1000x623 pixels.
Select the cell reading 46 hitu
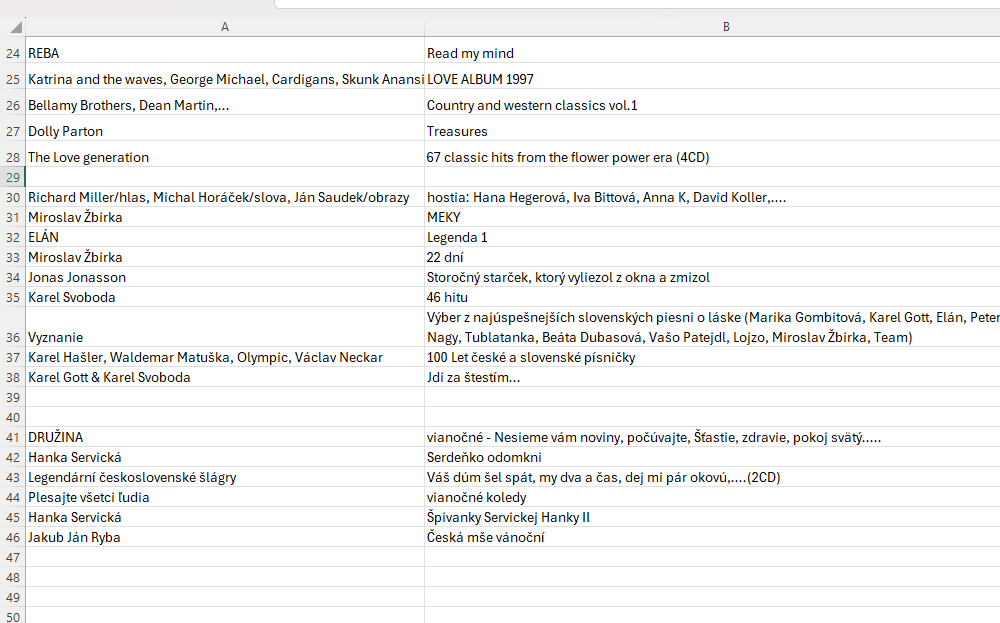[x=712, y=297]
